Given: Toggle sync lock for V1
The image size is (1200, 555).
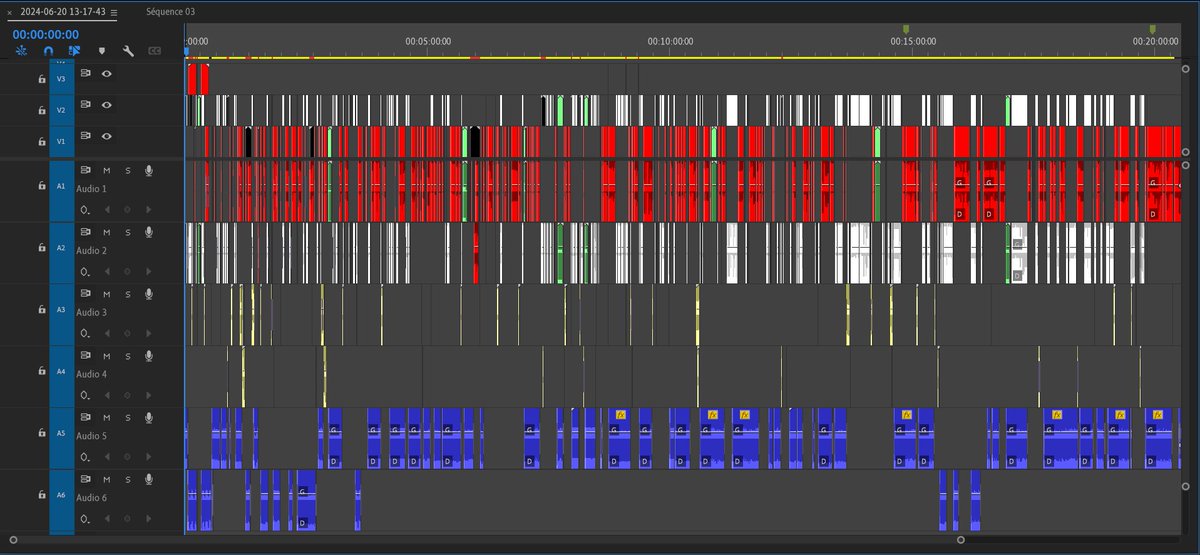Looking at the screenshot, I should point(86,136).
